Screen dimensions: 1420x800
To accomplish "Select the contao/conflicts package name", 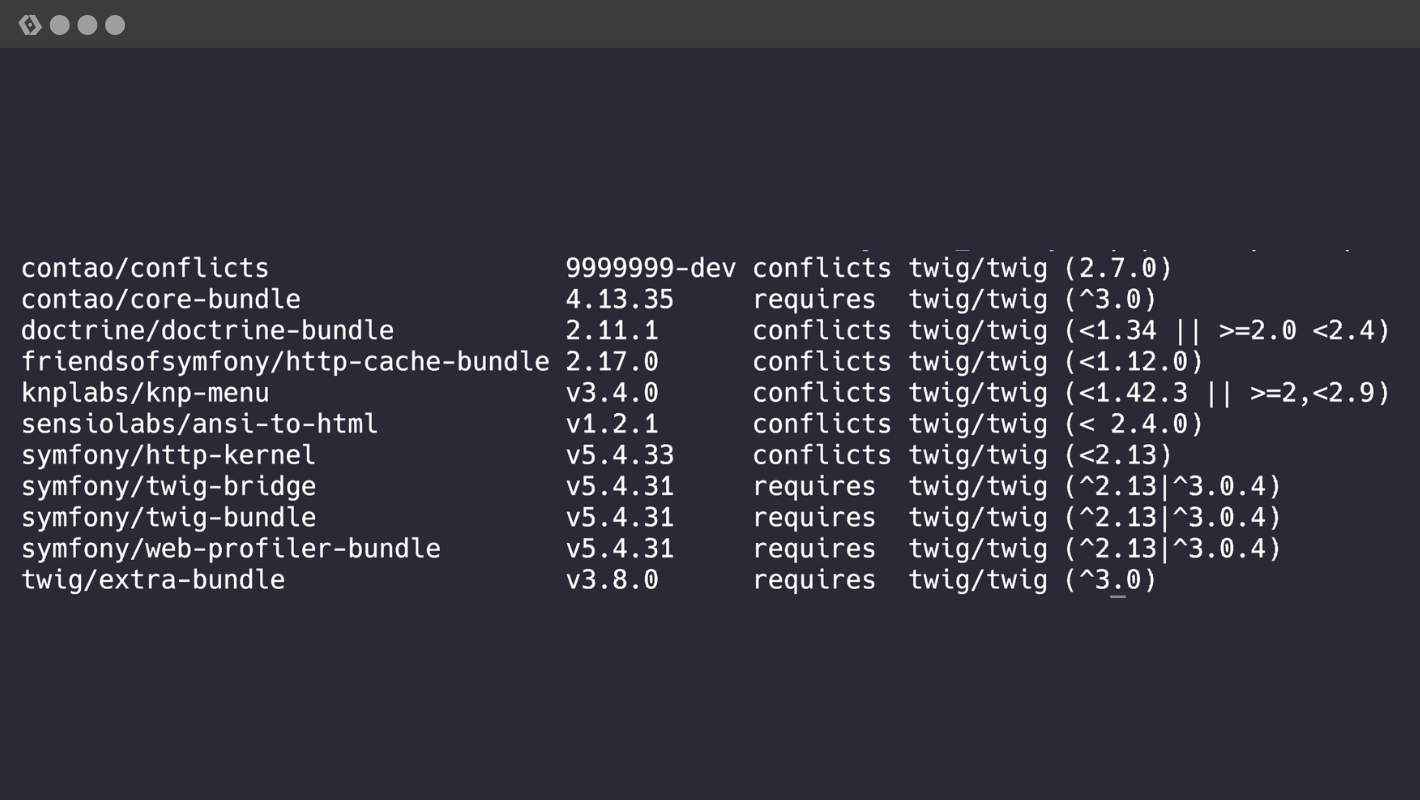I will (144, 267).
